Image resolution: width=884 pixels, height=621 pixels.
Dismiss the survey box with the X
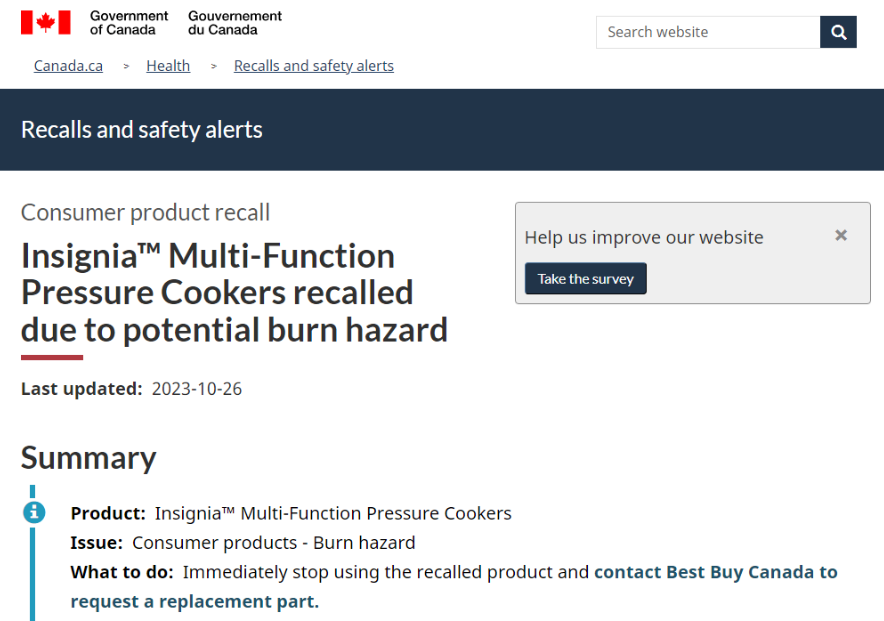pos(841,235)
